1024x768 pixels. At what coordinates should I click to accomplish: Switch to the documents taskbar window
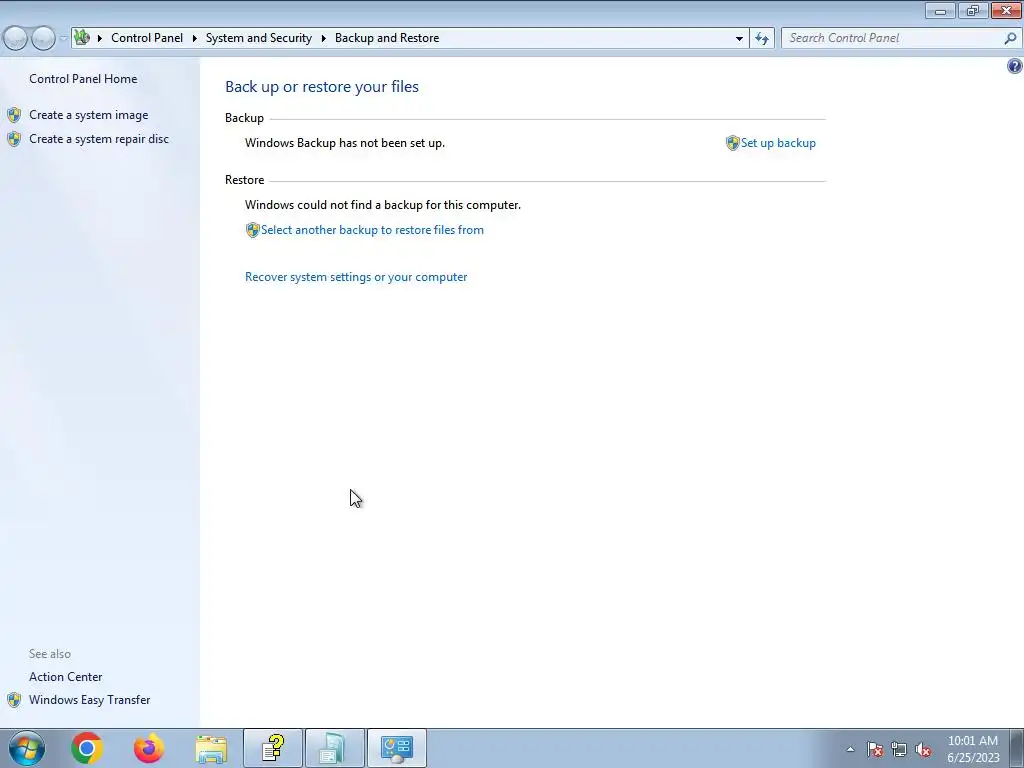334,748
